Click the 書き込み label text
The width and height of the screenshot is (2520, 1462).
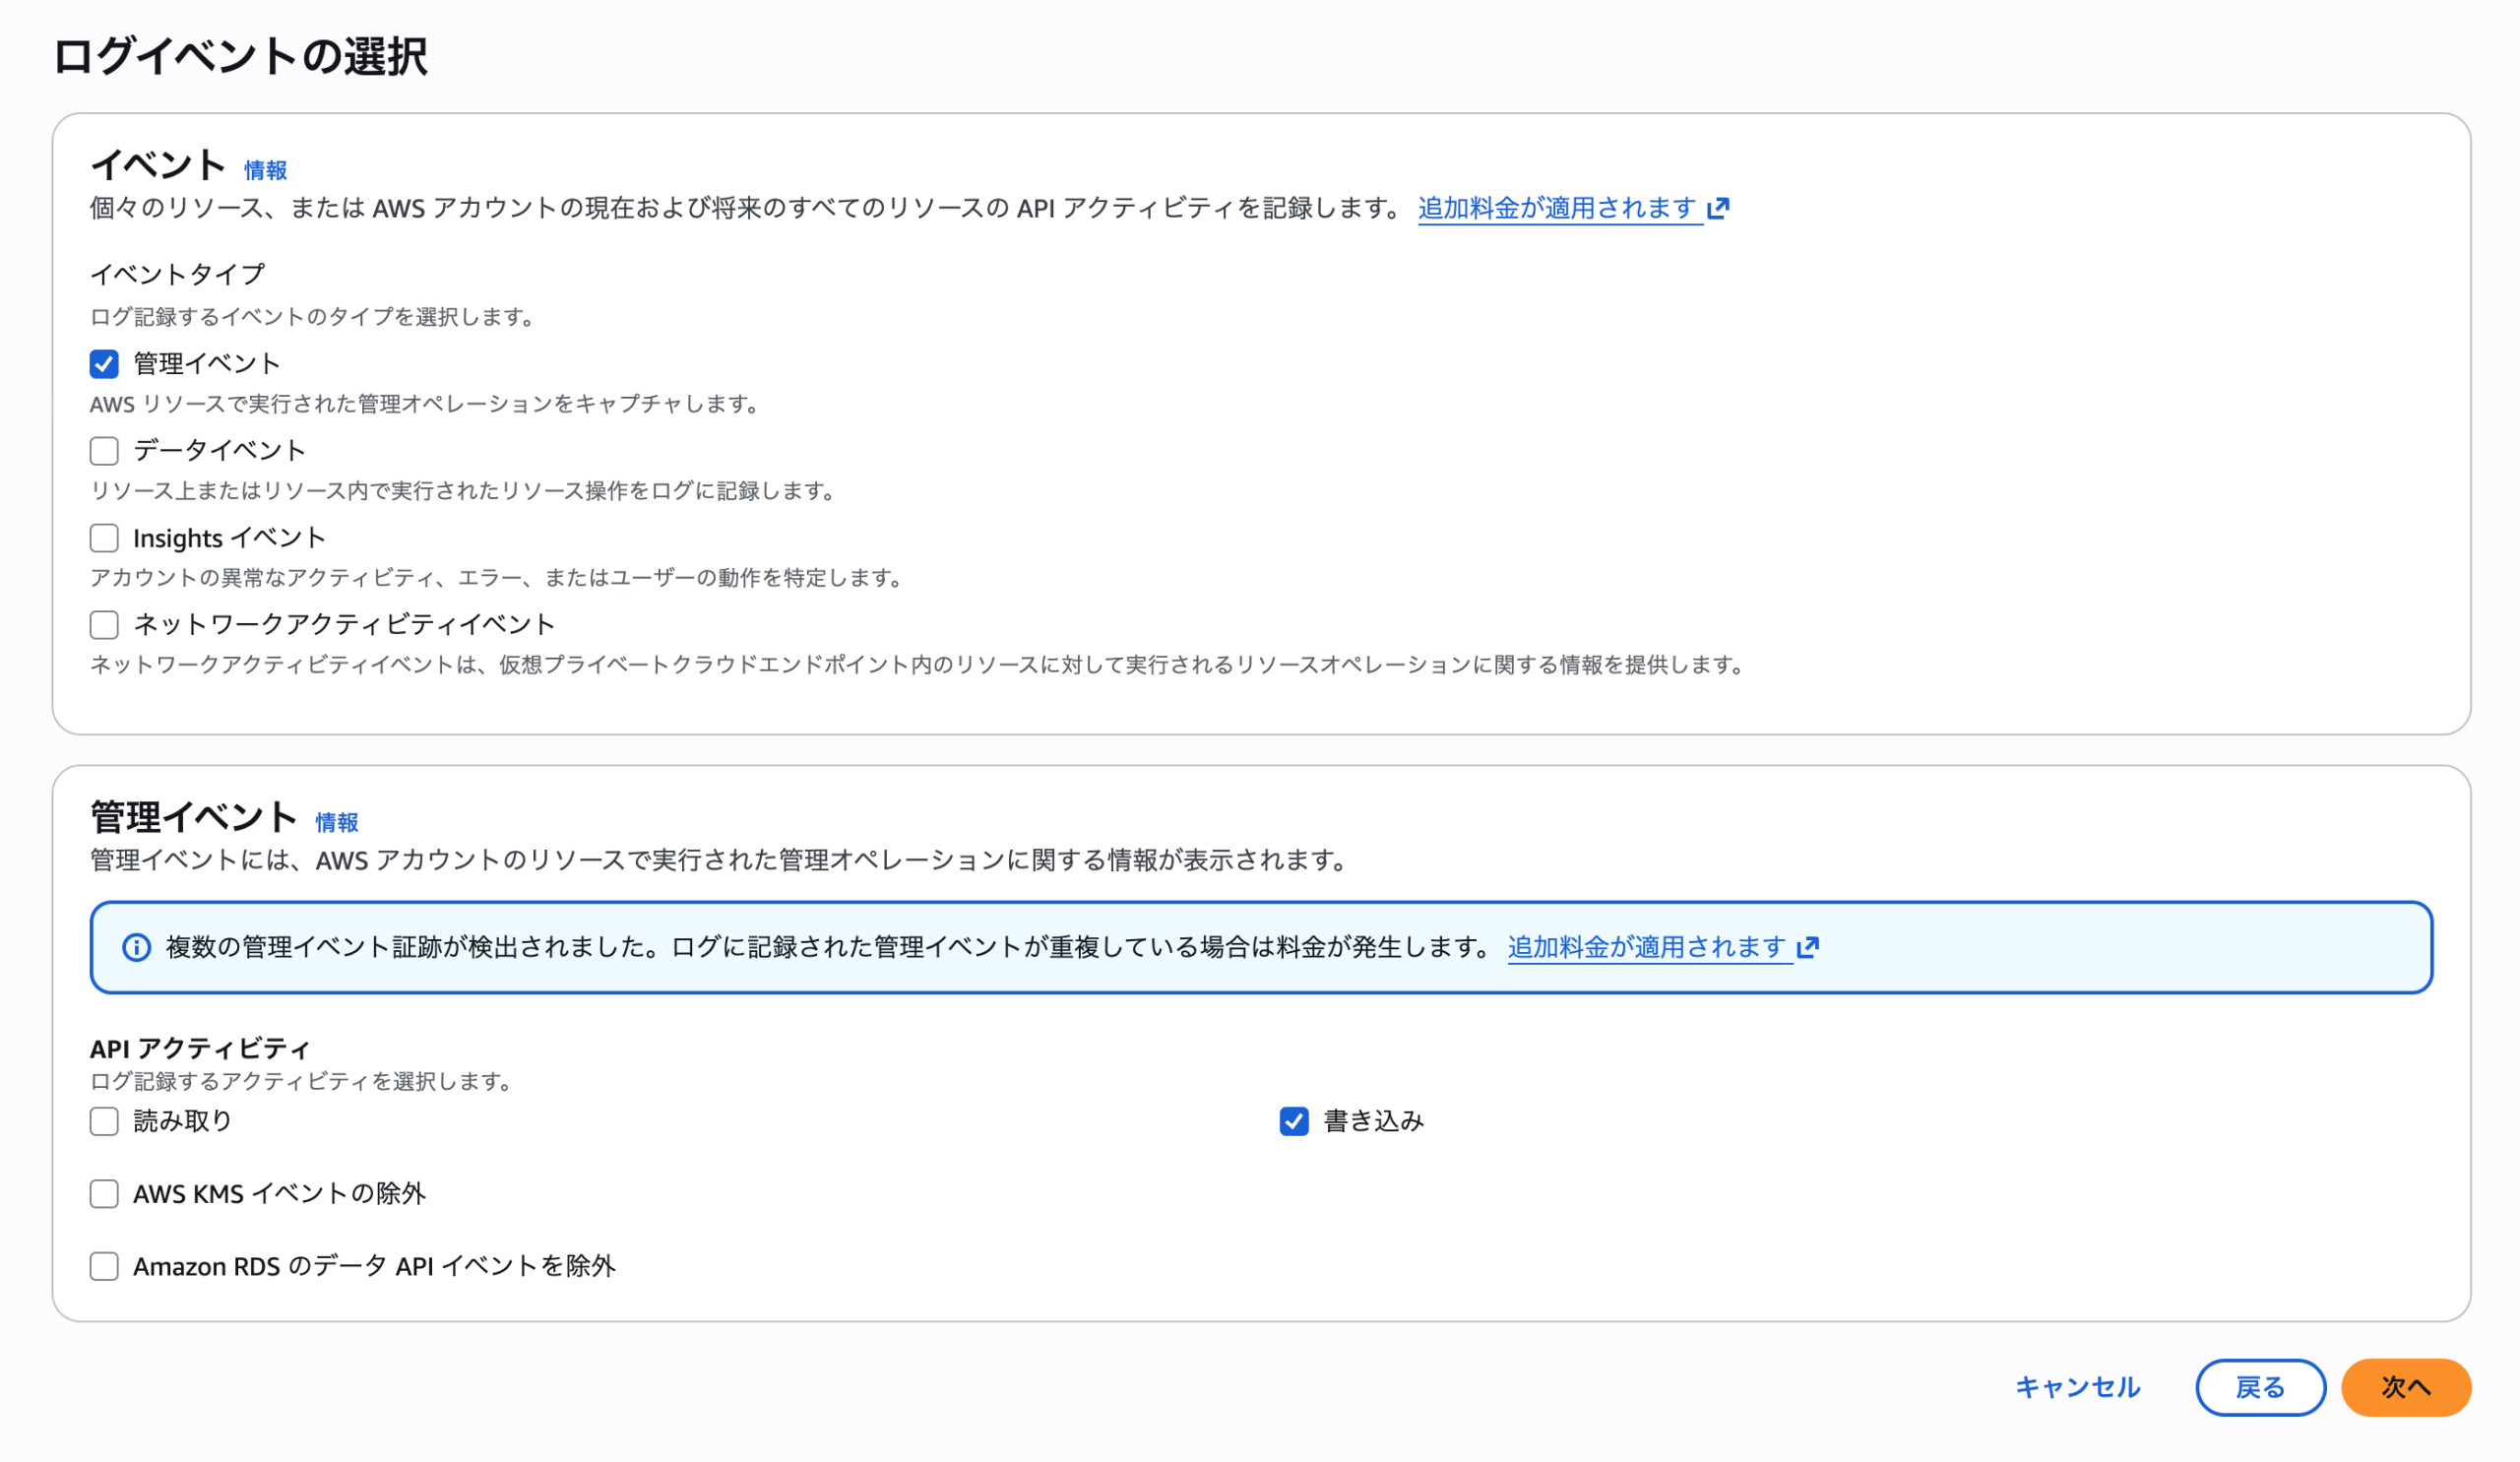pos(1374,1121)
